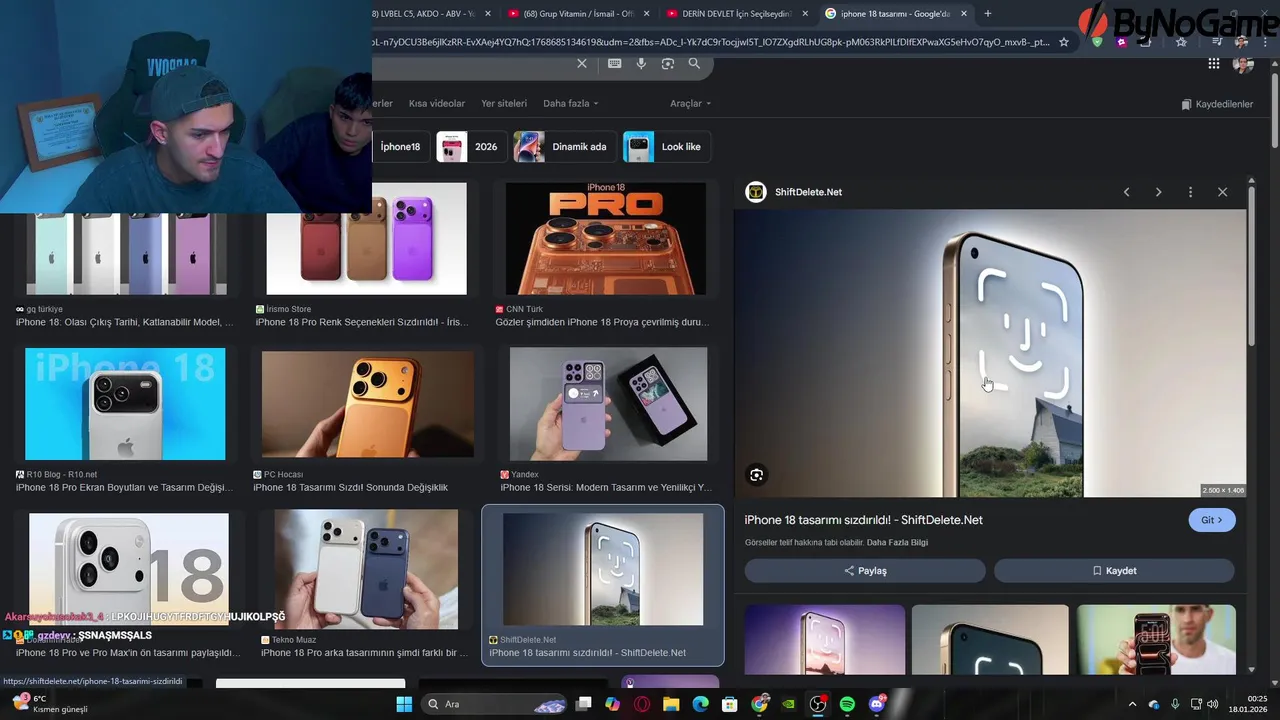Clear the Google search box text
This screenshot has height=720, width=1280.
click(582, 63)
